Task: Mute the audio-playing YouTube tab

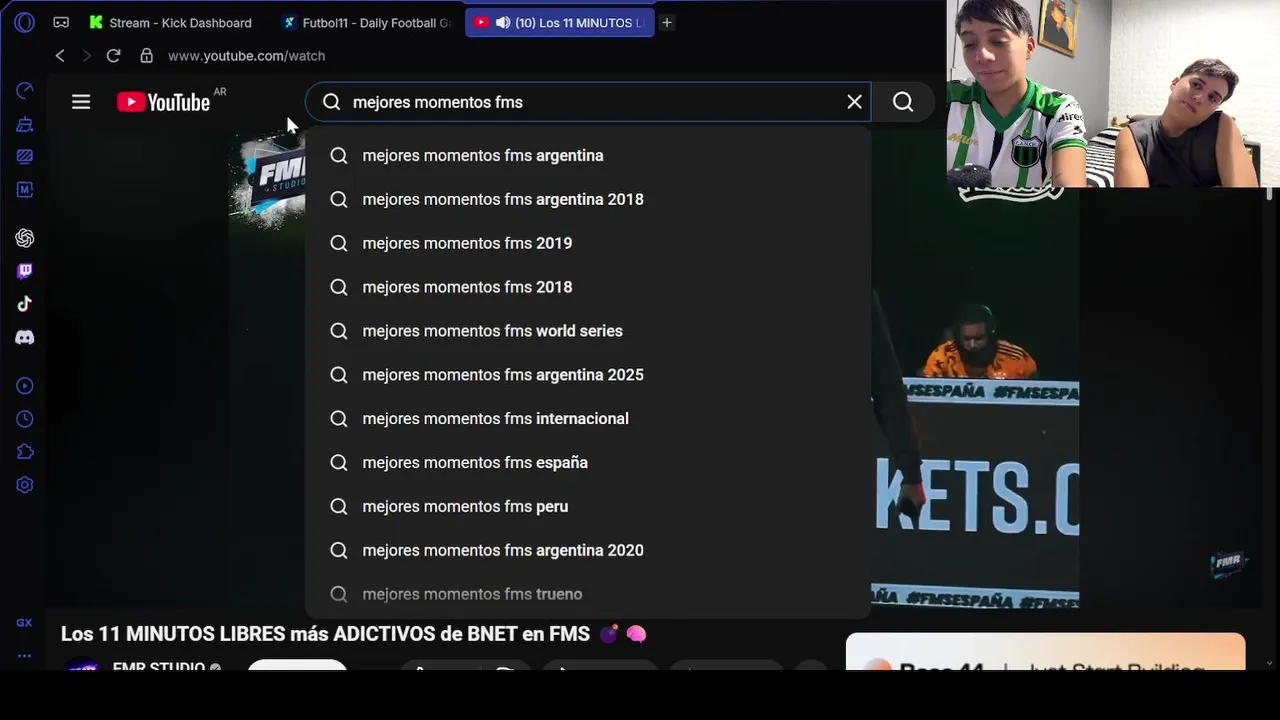Action: (503, 22)
